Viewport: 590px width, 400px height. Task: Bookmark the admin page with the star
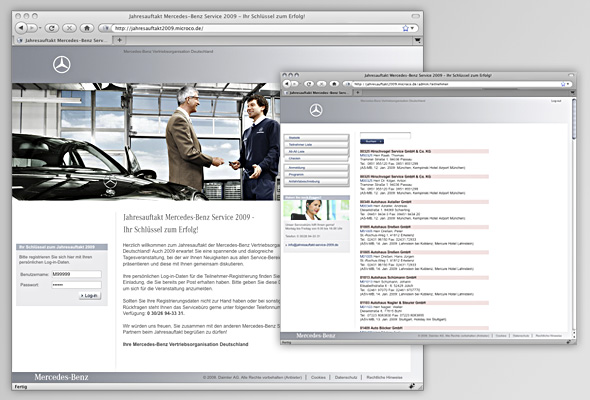pyautogui.click(x=563, y=84)
